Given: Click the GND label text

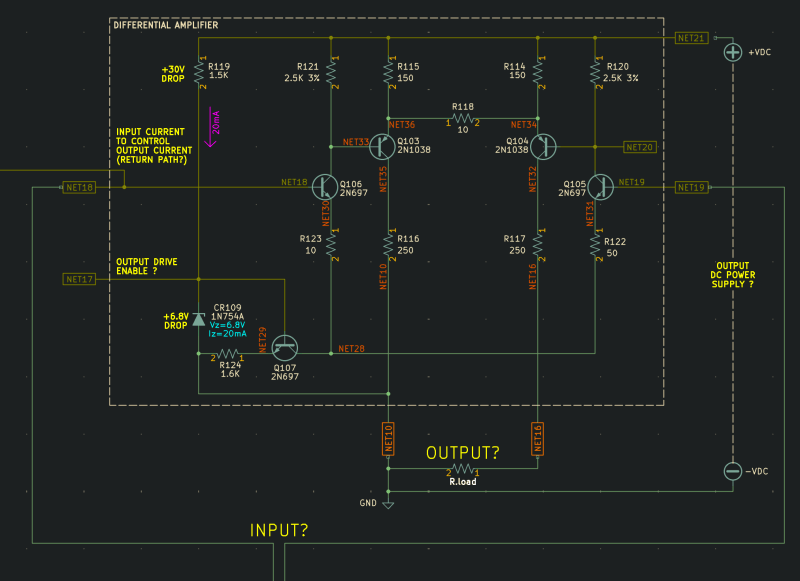Looking at the screenshot, I should coord(368,503).
